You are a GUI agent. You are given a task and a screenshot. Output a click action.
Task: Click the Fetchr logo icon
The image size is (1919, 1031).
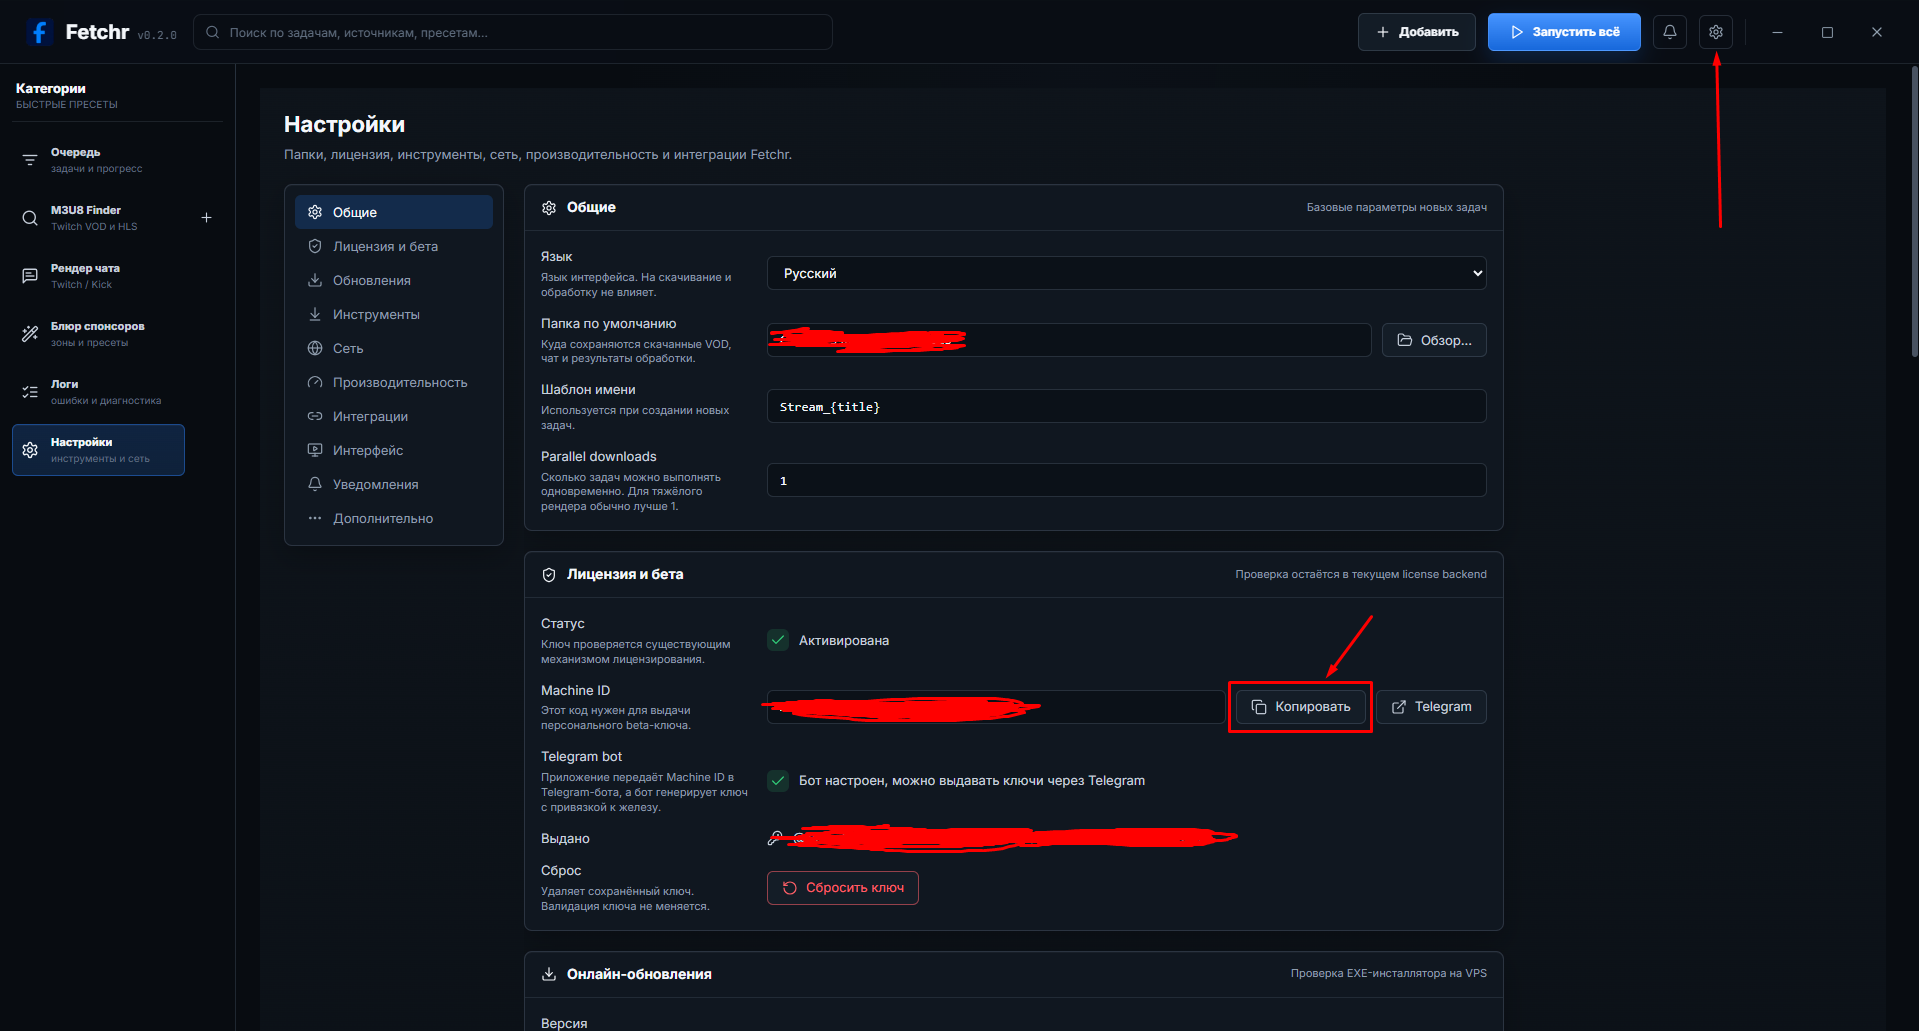click(40, 32)
